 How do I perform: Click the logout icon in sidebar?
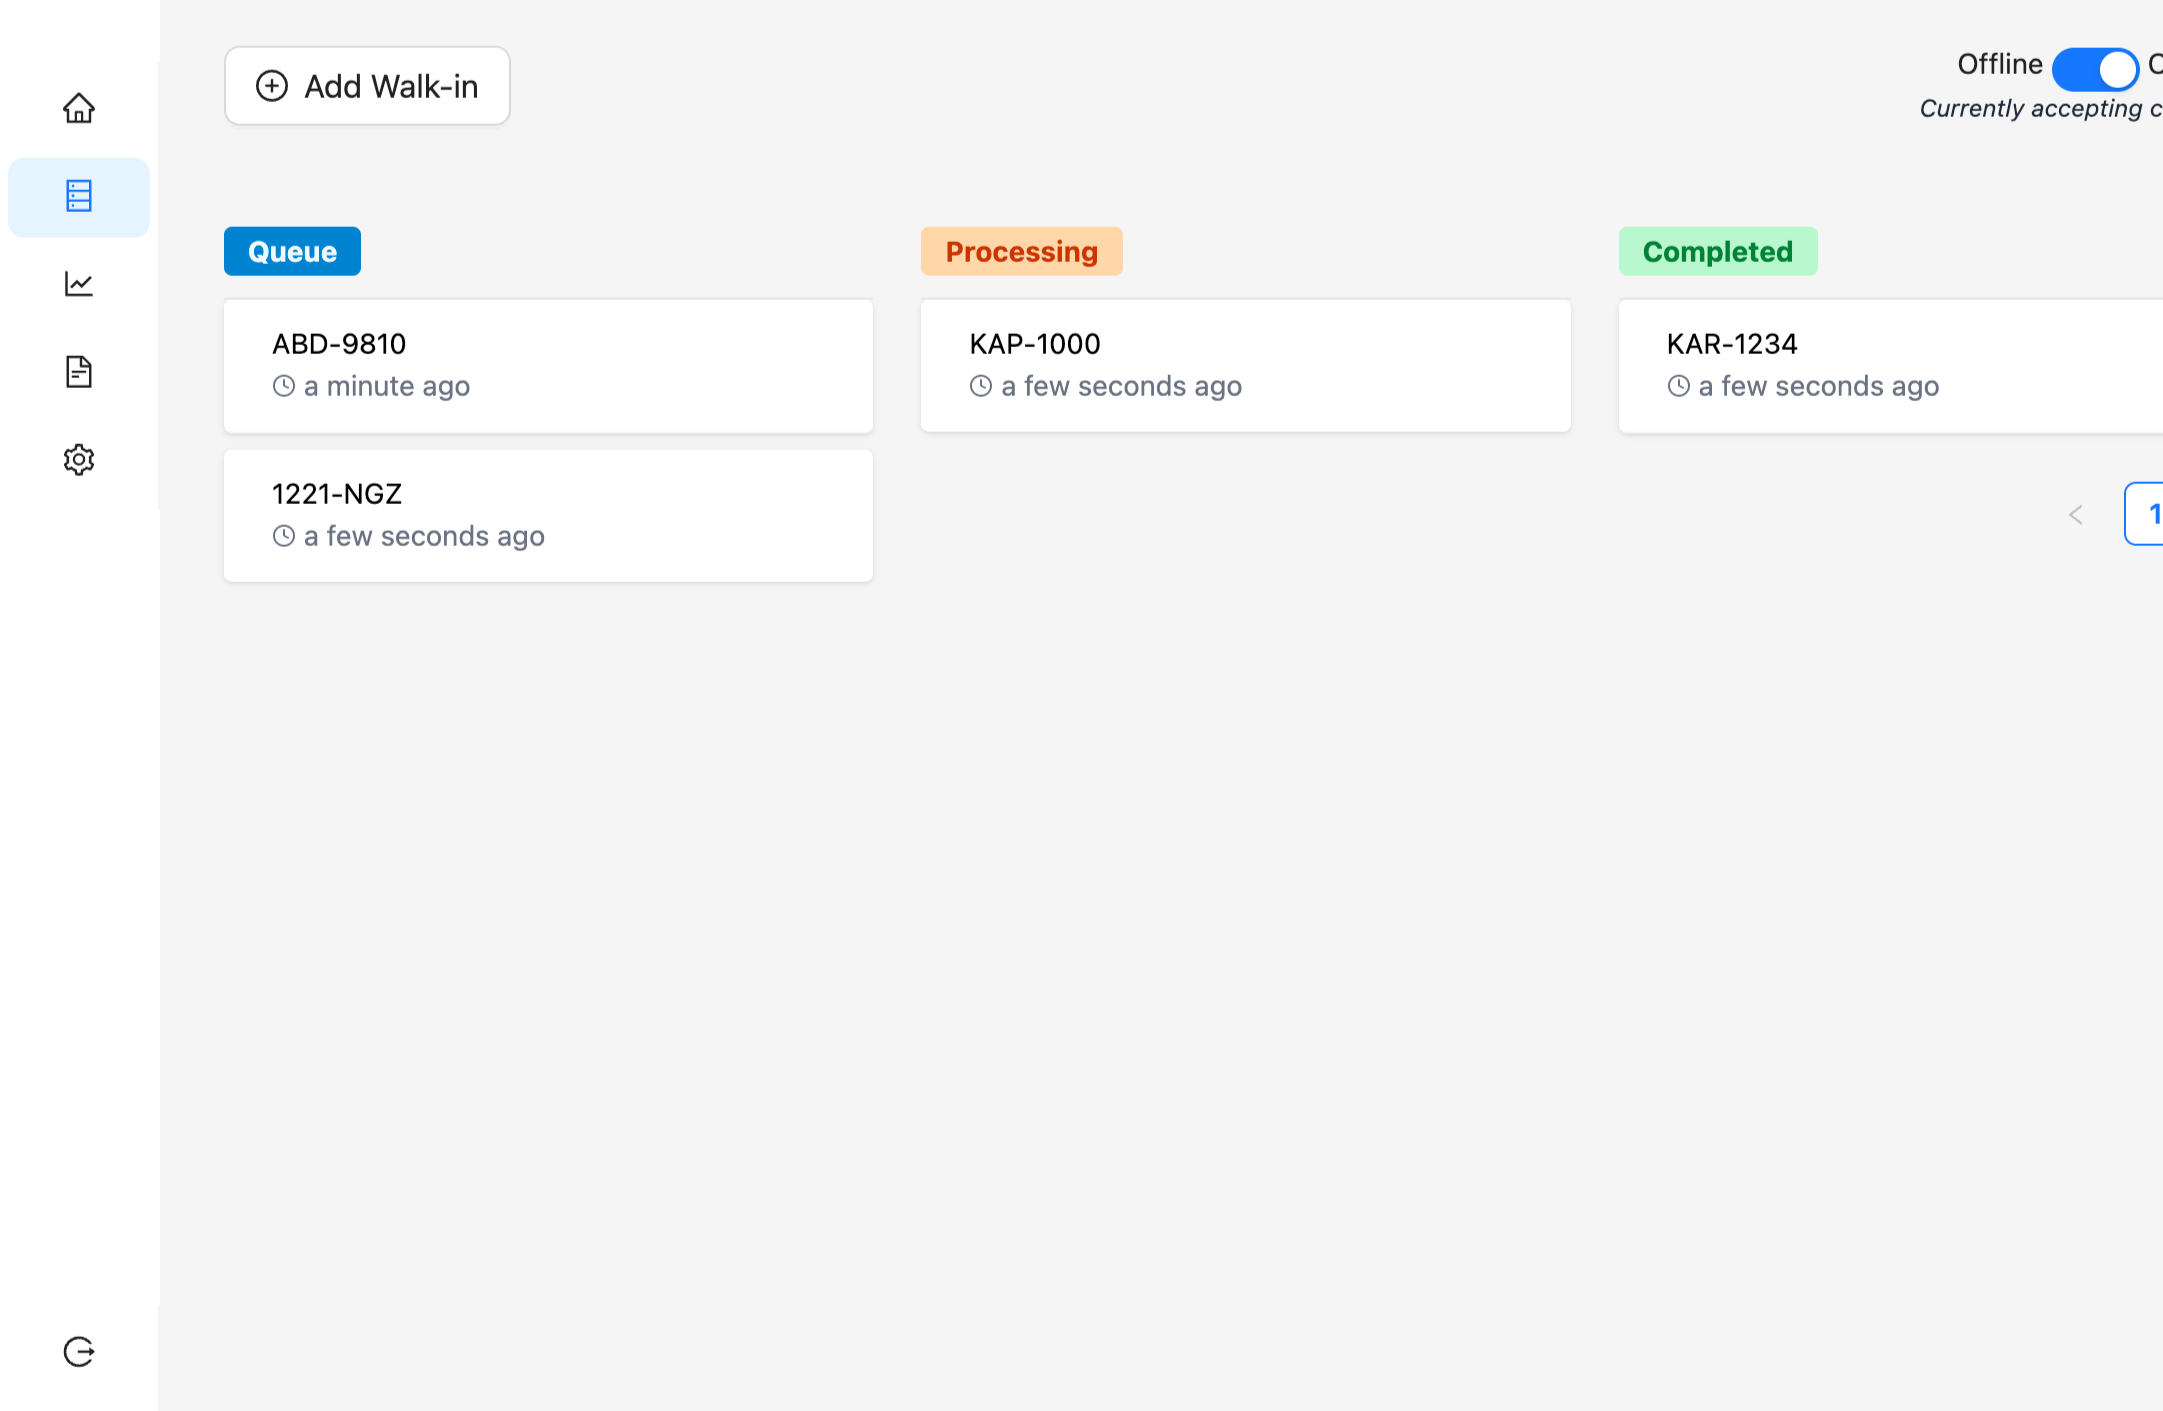(x=79, y=1352)
